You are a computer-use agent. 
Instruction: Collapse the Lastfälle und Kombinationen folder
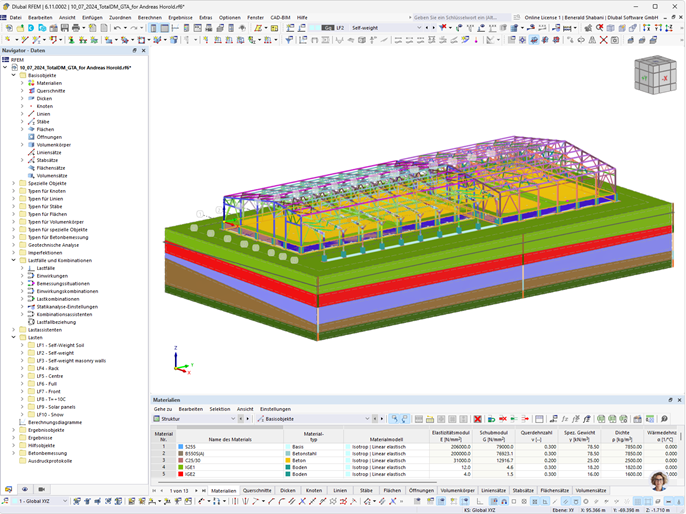point(14,260)
